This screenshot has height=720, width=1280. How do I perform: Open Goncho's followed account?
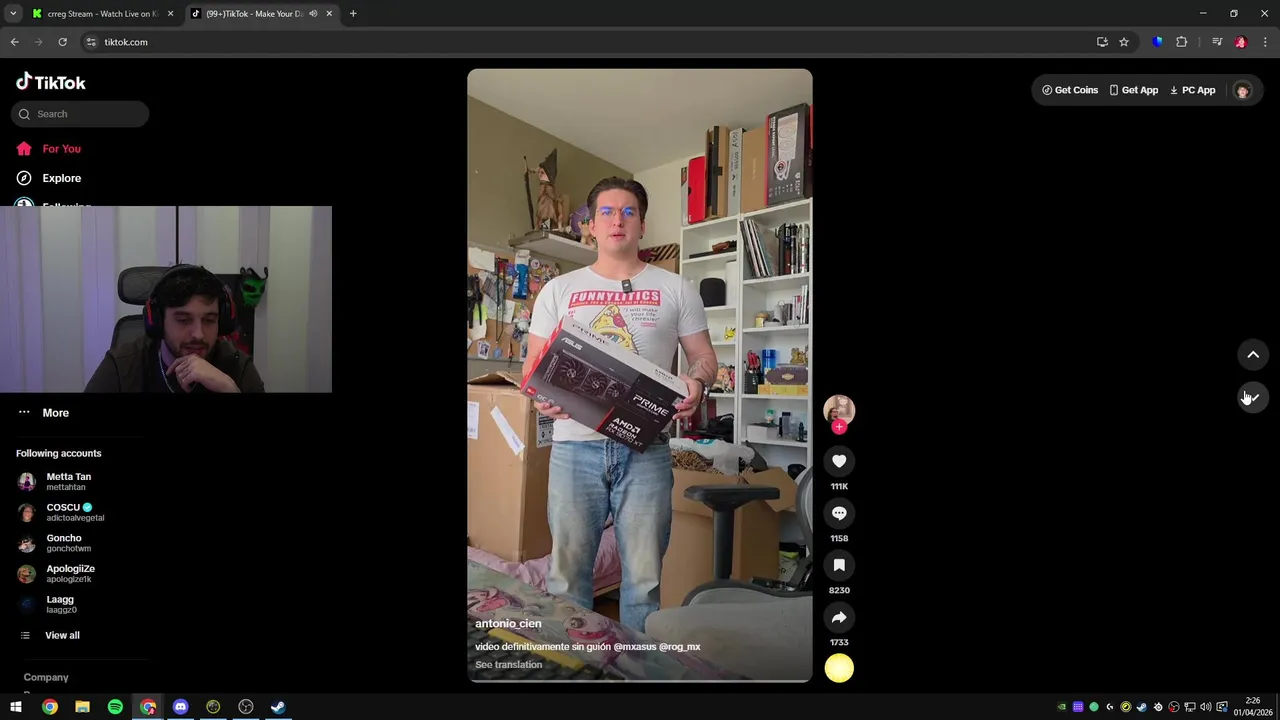(68, 543)
